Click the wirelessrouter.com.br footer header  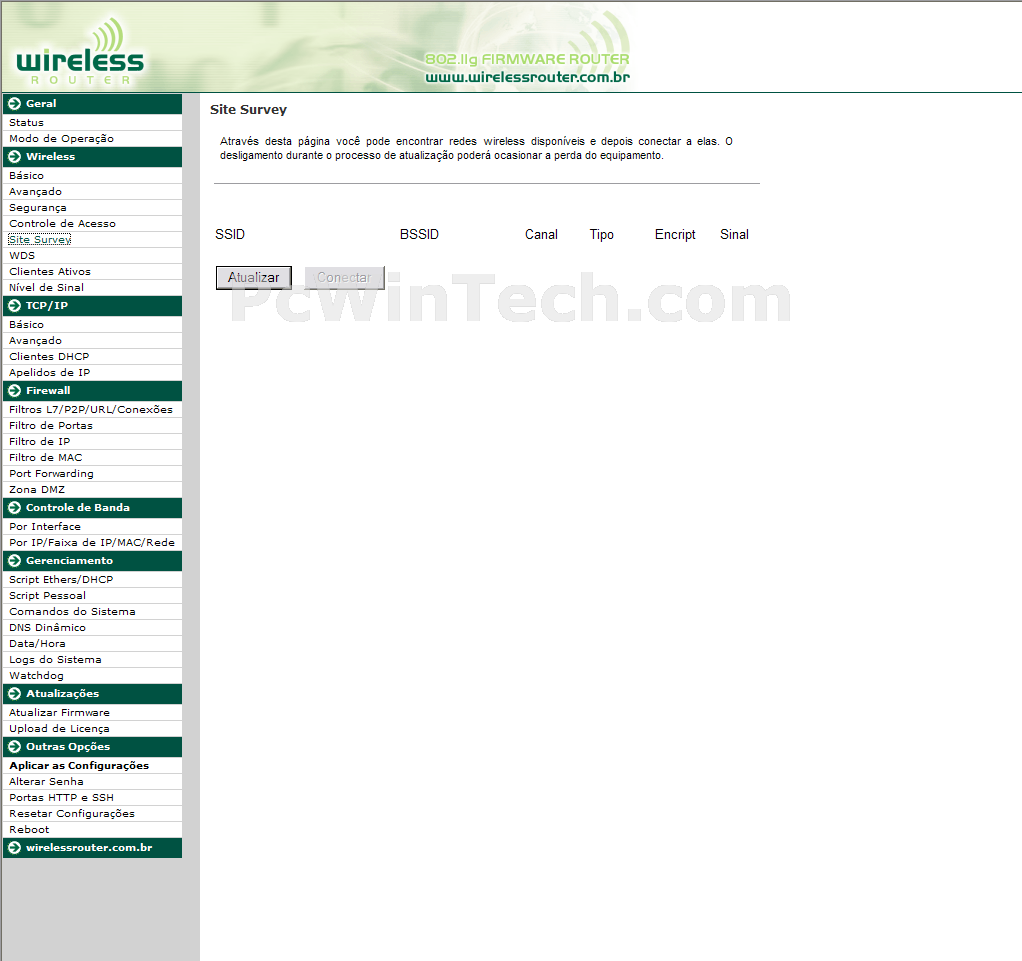(x=93, y=848)
